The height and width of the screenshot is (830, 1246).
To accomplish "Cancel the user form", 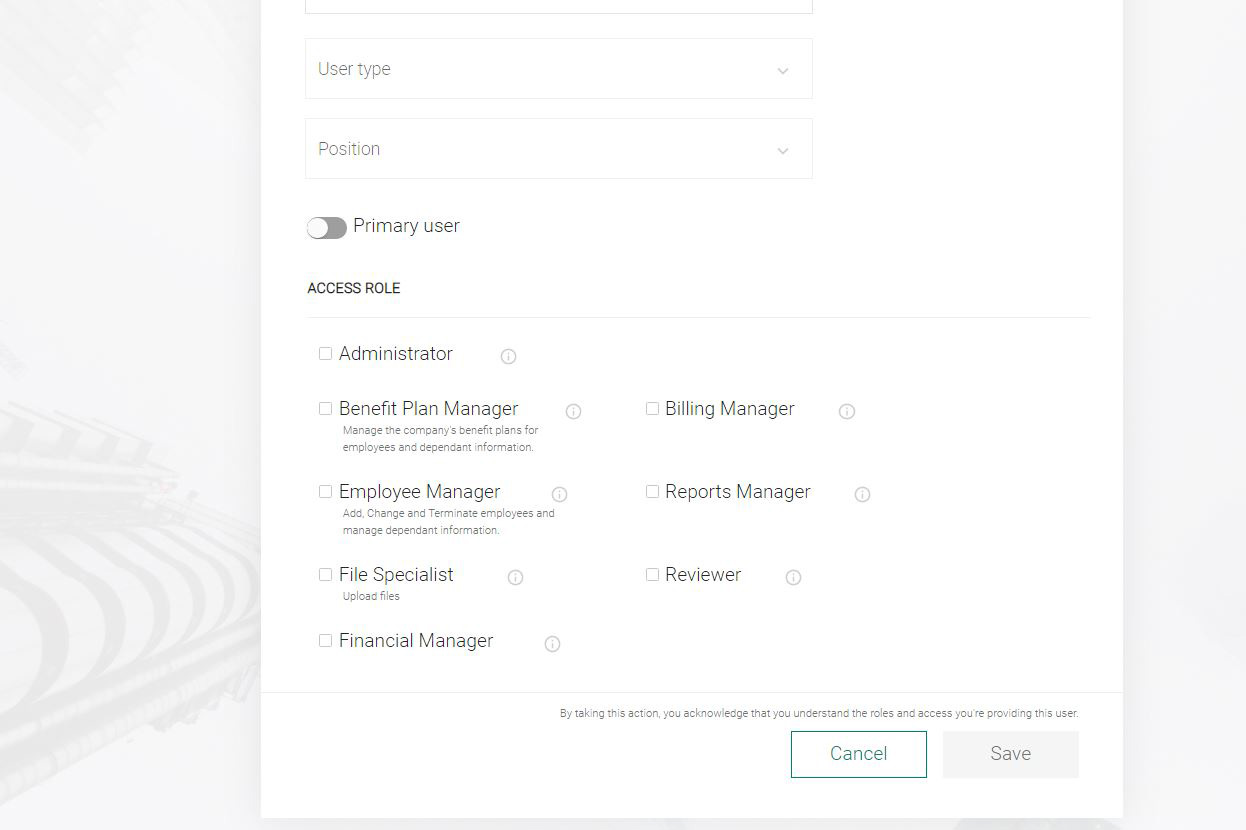I will [x=858, y=754].
